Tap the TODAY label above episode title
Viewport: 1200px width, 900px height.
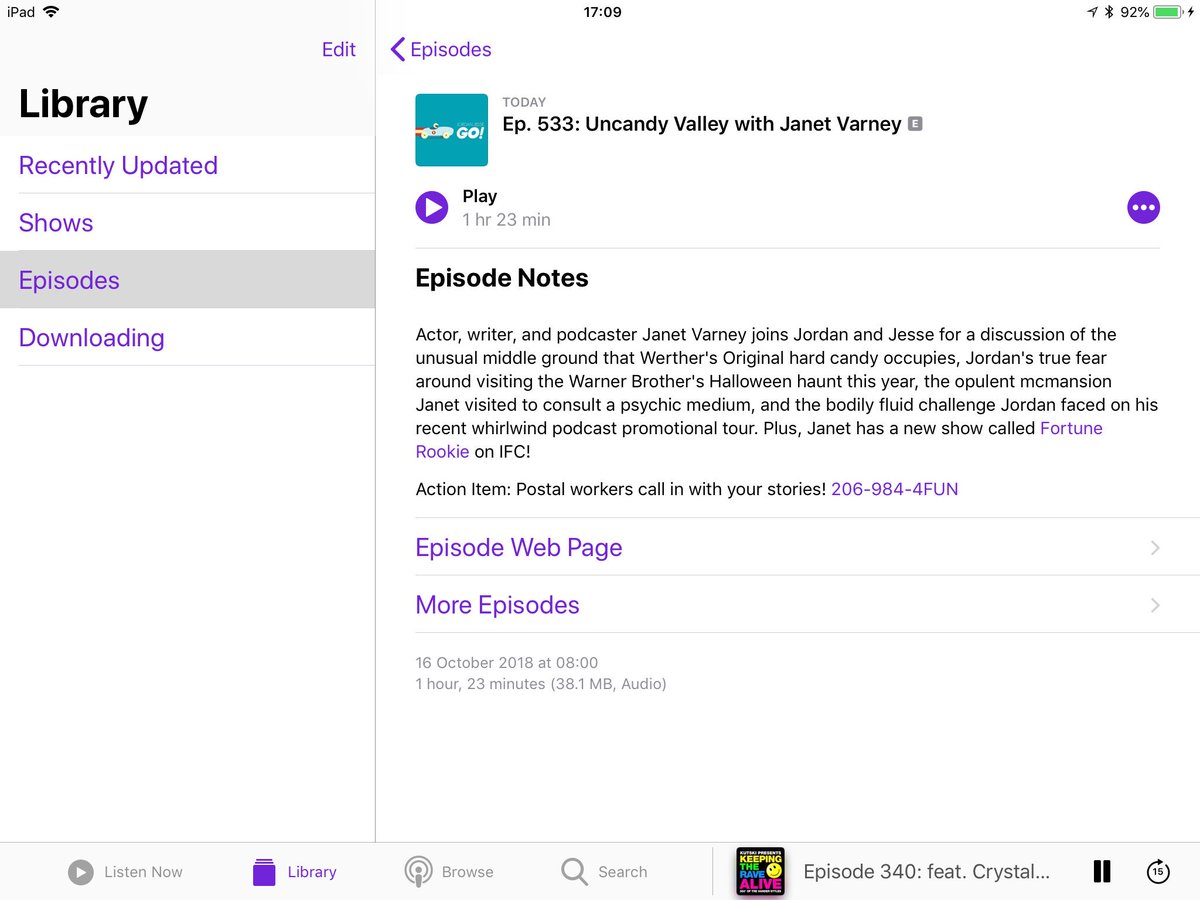click(524, 102)
